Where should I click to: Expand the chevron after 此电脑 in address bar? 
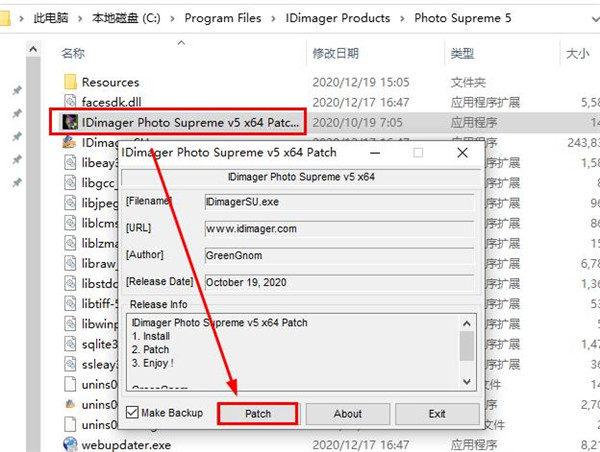pos(80,18)
